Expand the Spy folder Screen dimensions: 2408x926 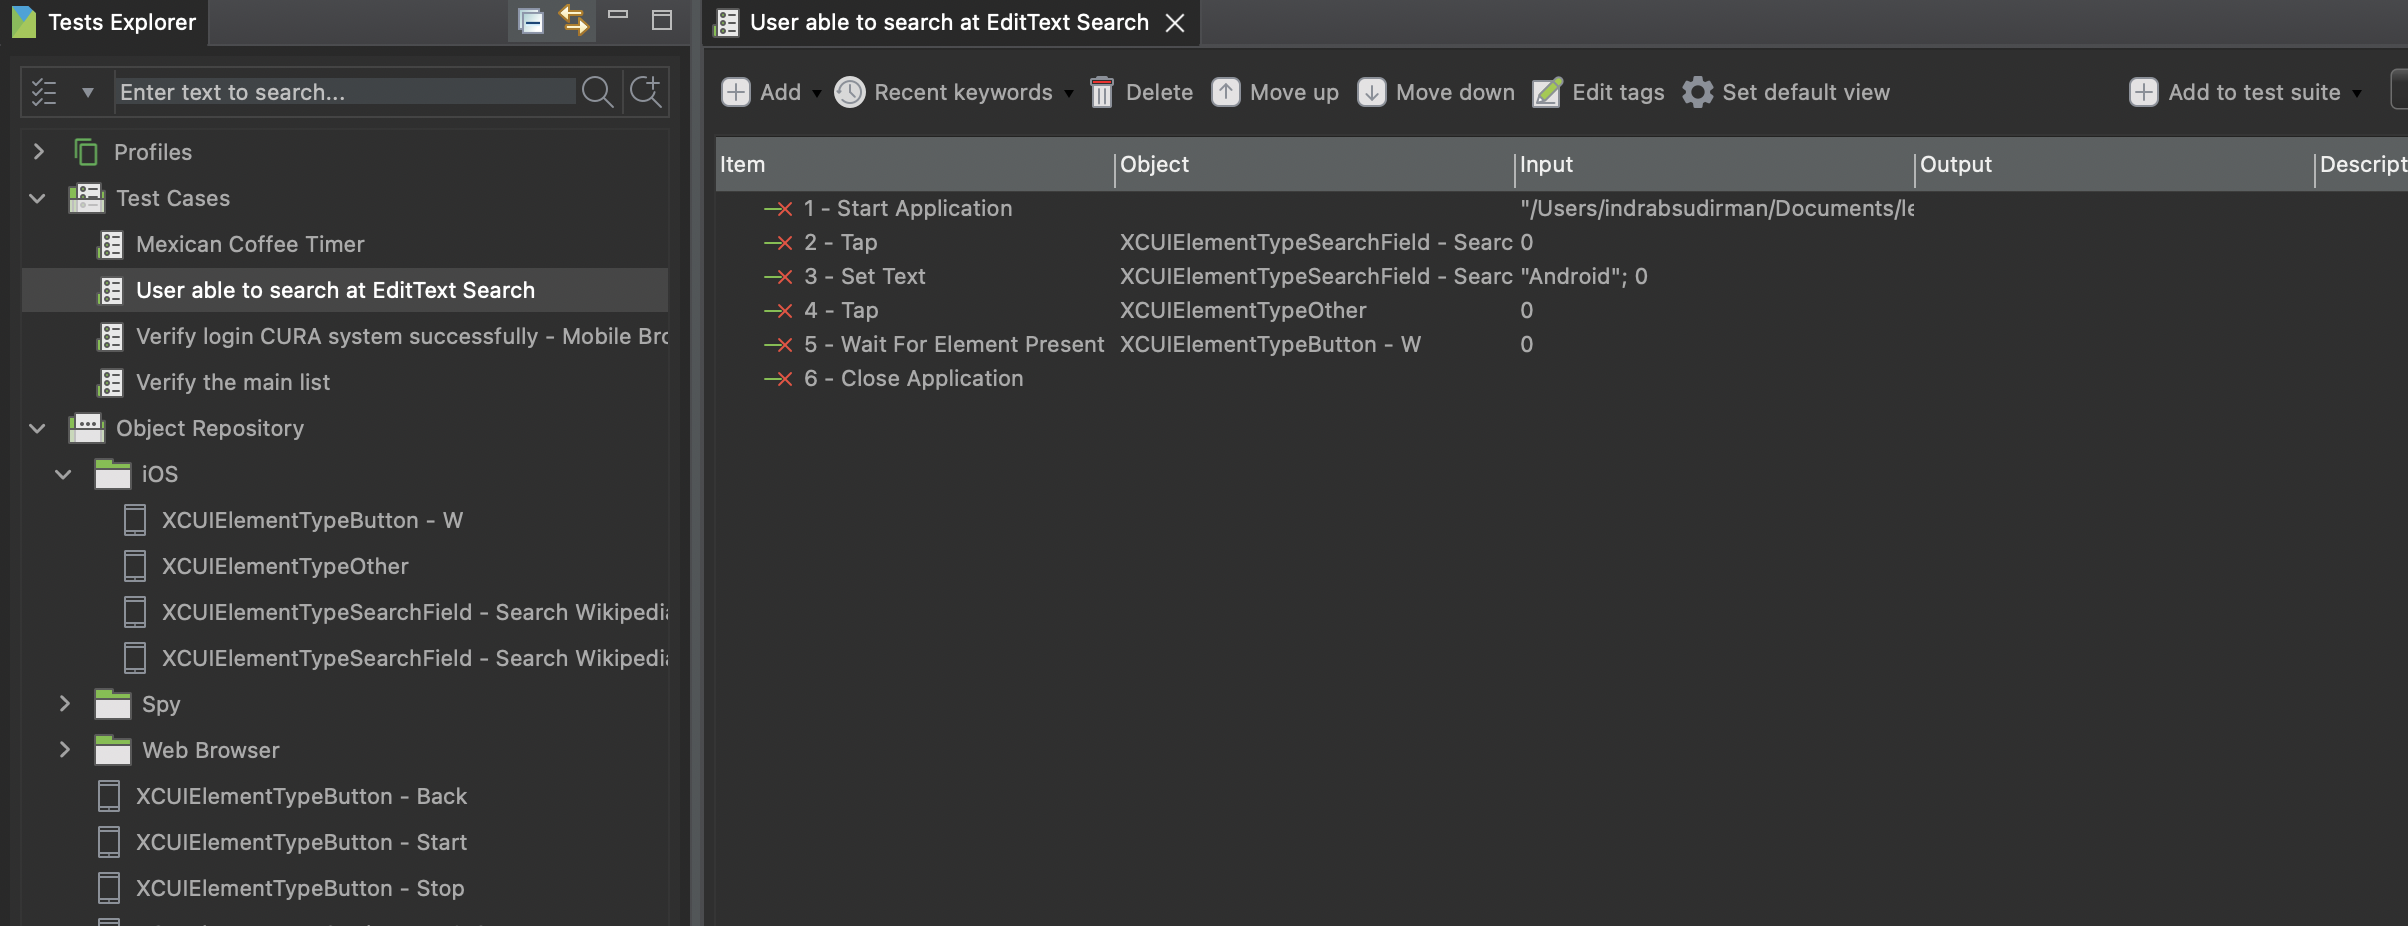[65, 704]
